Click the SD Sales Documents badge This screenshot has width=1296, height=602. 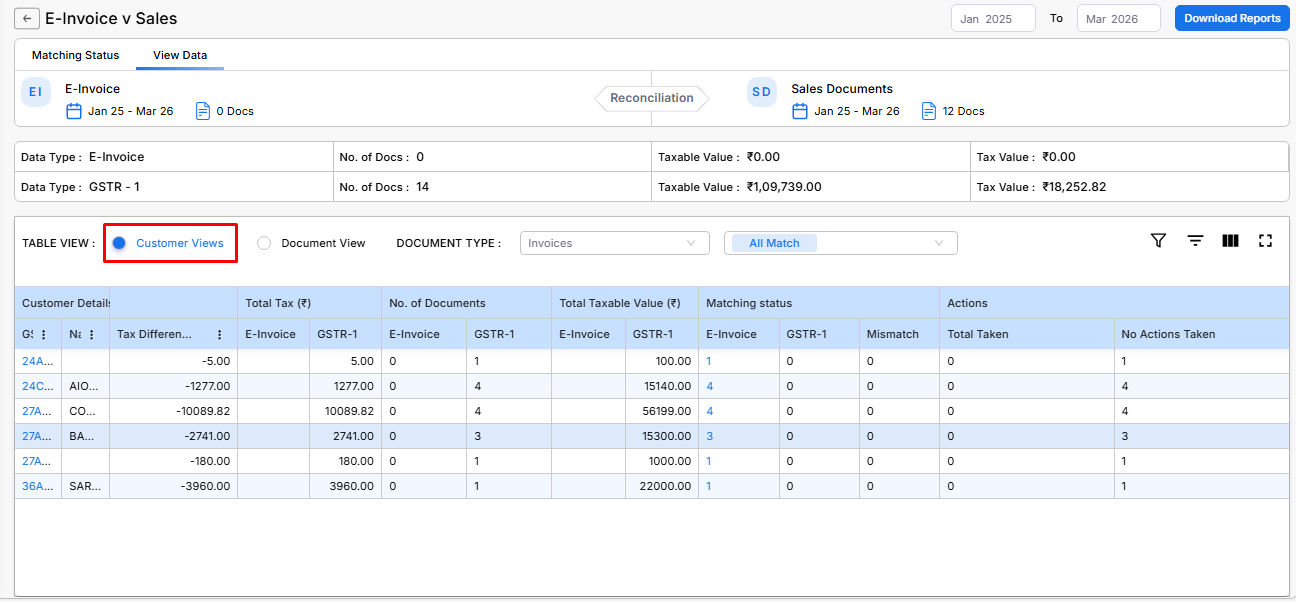[762, 92]
